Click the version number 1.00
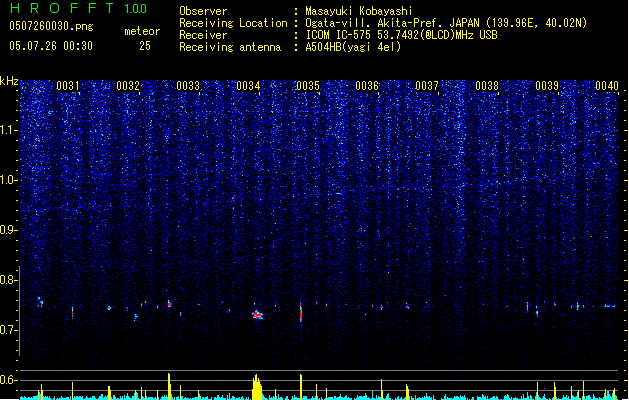 pos(136,8)
